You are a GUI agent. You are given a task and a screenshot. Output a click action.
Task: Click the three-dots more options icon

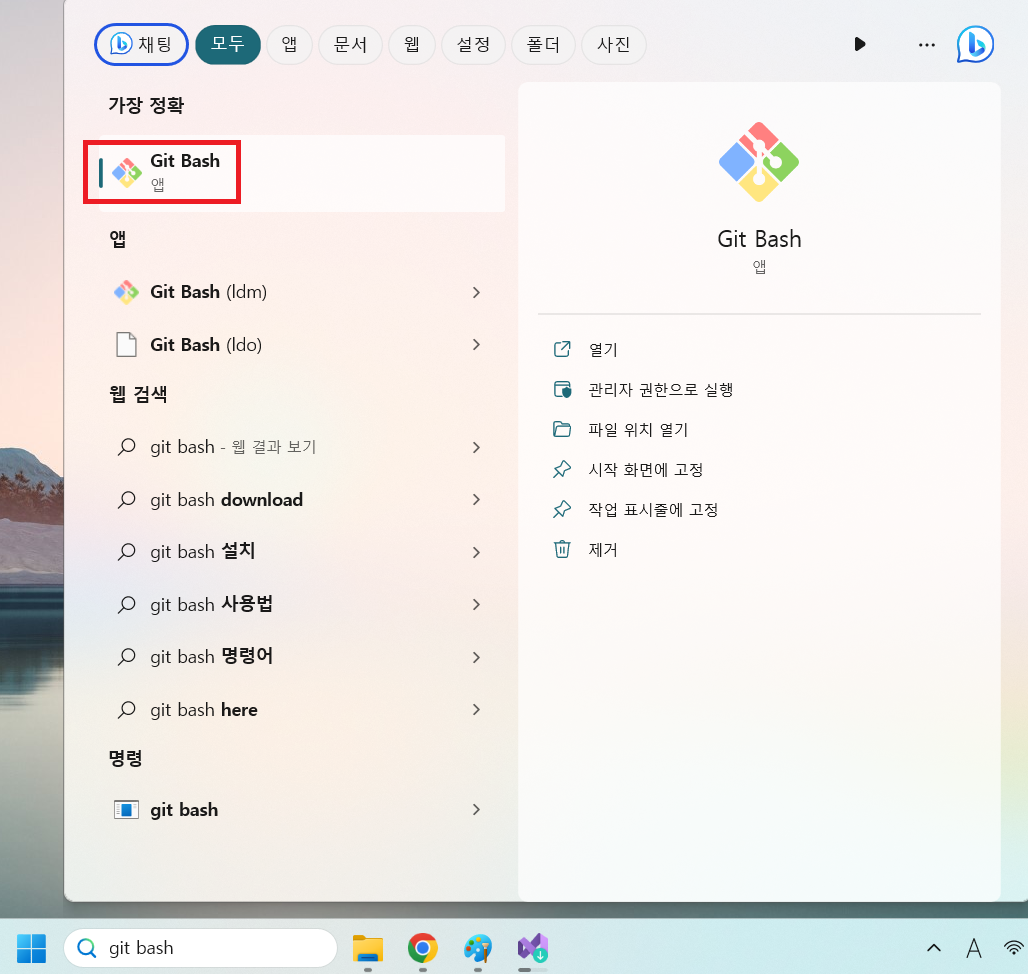click(926, 45)
